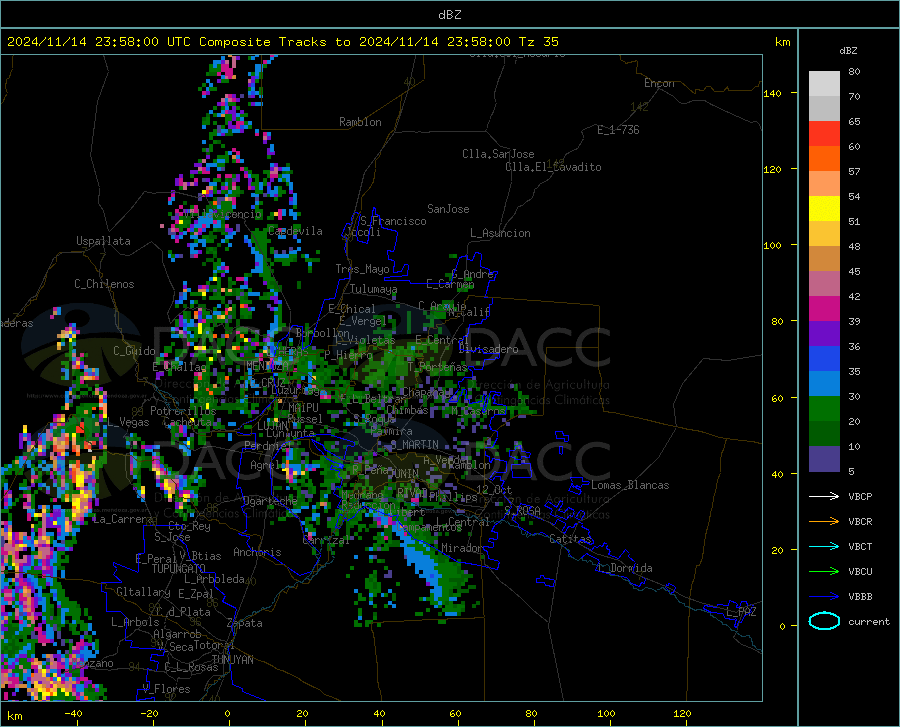Click the 'VBBB' legend label
900x727 pixels.
pos(860,597)
